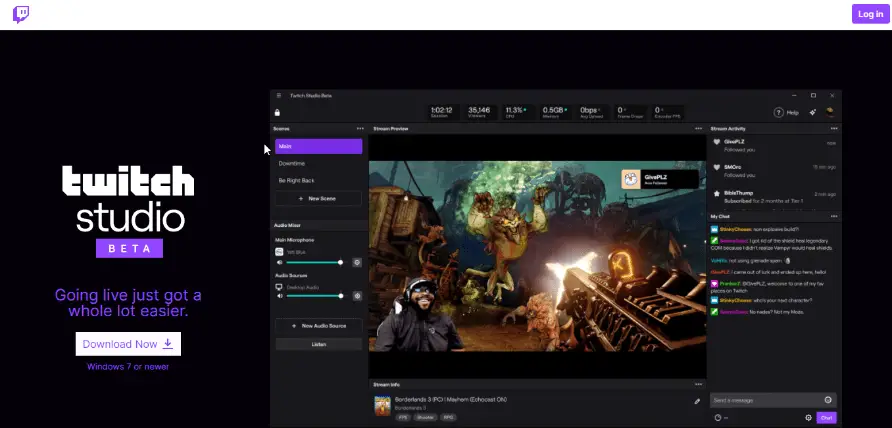The width and height of the screenshot is (892, 428).
Task: Click the RPG tag
Action: tap(448, 417)
